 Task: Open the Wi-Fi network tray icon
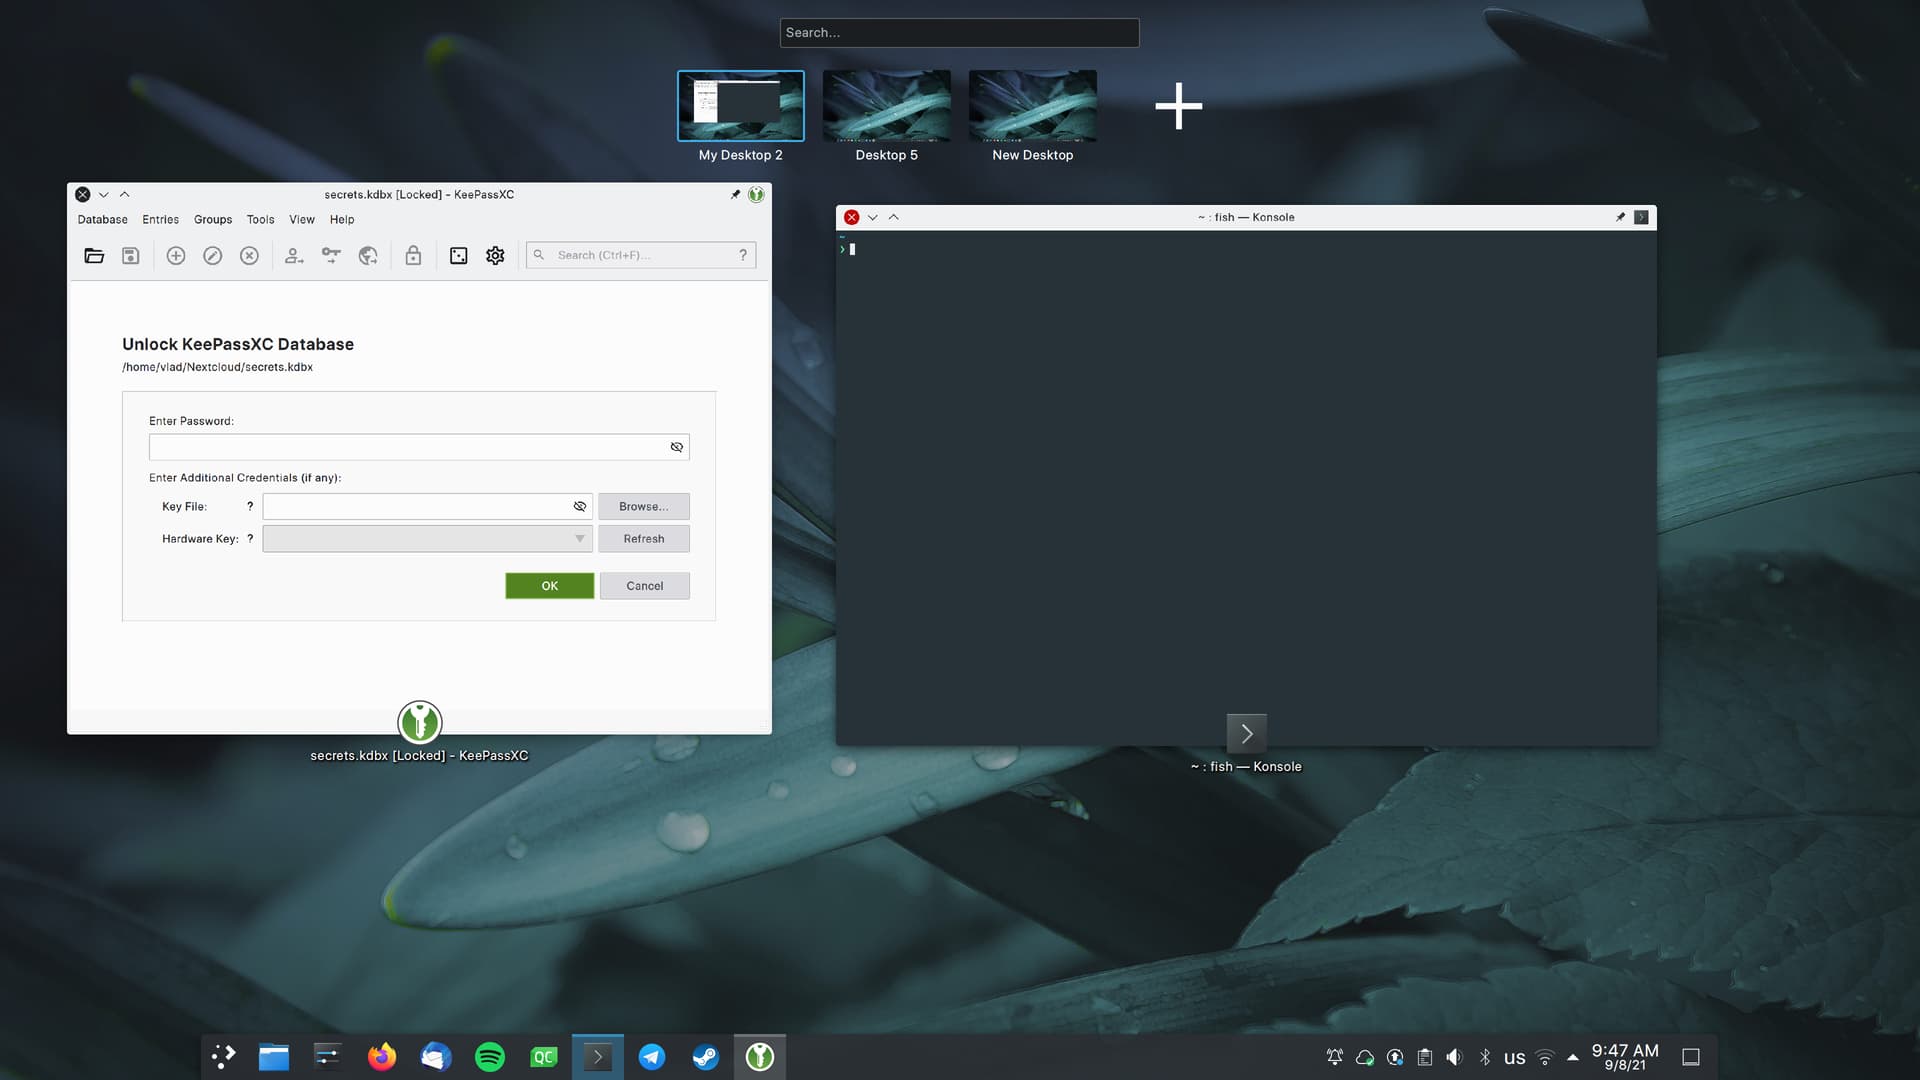[x=1545, y=1057]
